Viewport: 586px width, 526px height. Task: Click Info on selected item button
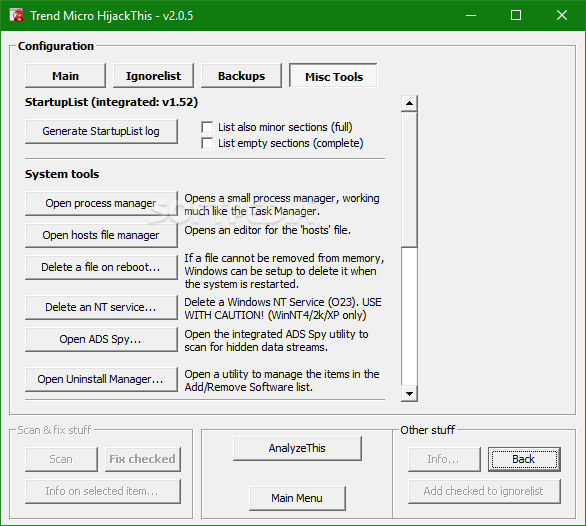102,491
